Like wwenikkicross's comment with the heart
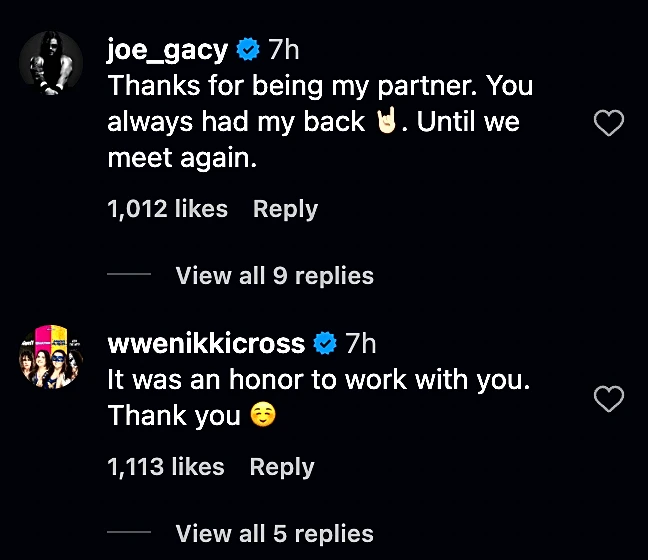Viewport: 648px width, 560px height. click(x=609, y=400)
